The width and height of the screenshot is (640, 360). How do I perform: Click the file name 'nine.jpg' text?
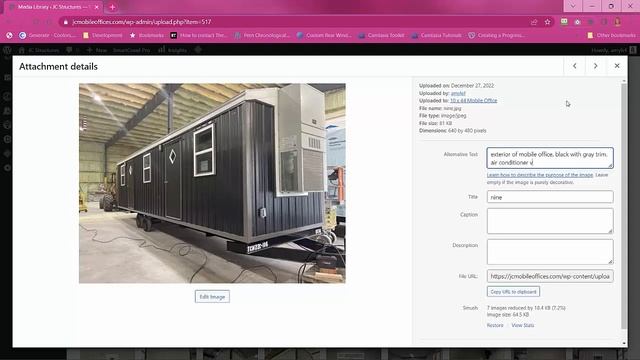pos(452,108)
